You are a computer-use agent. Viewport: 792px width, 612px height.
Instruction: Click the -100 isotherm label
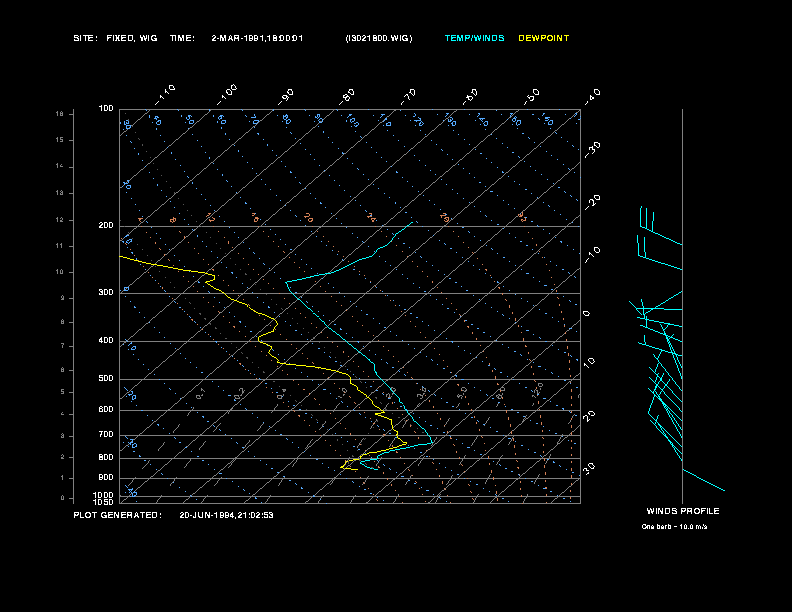[x=227, y=95]
